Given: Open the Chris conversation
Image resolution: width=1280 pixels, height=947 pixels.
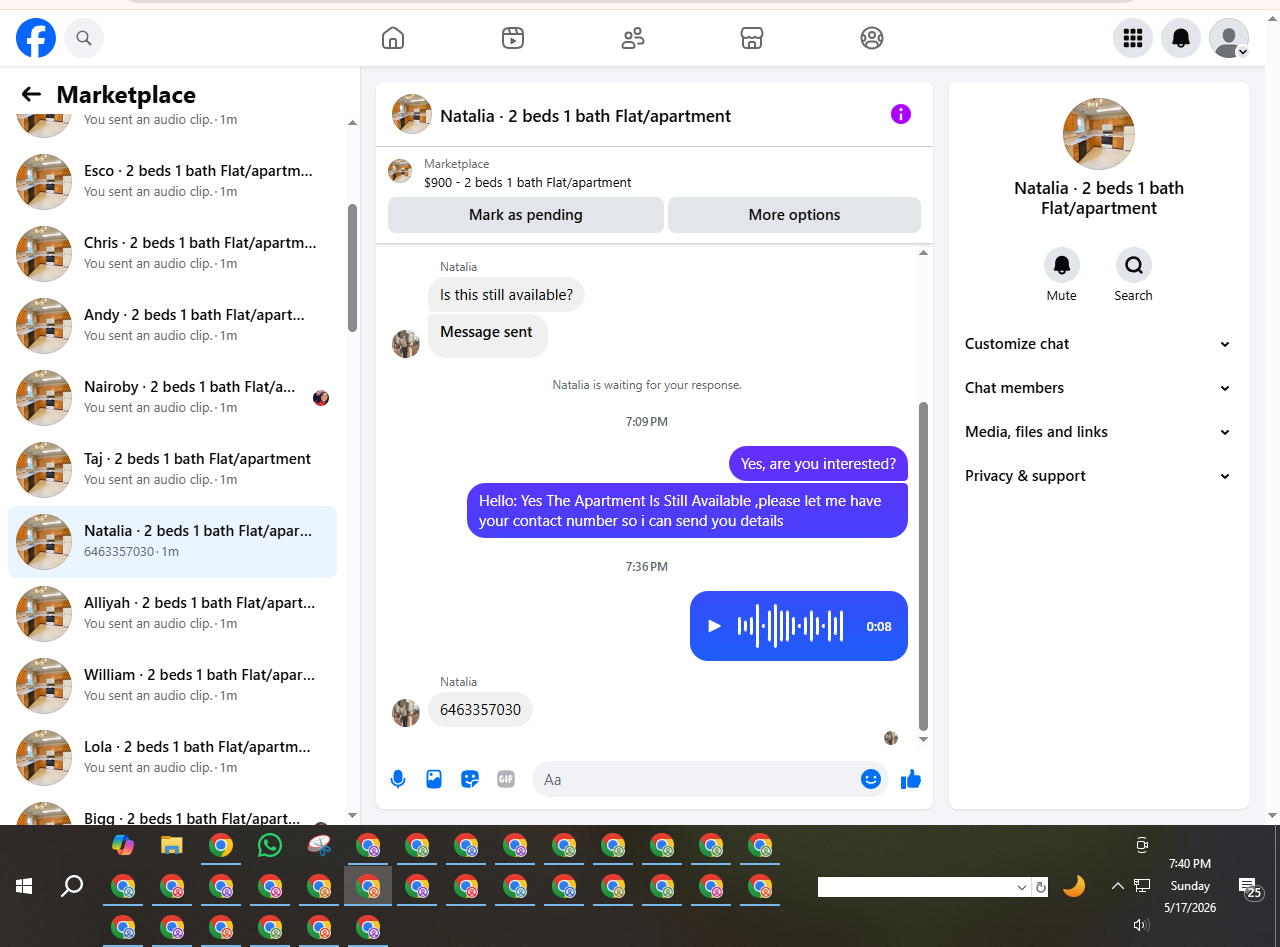Looking at the screenshot, I should tap(172, 253).
